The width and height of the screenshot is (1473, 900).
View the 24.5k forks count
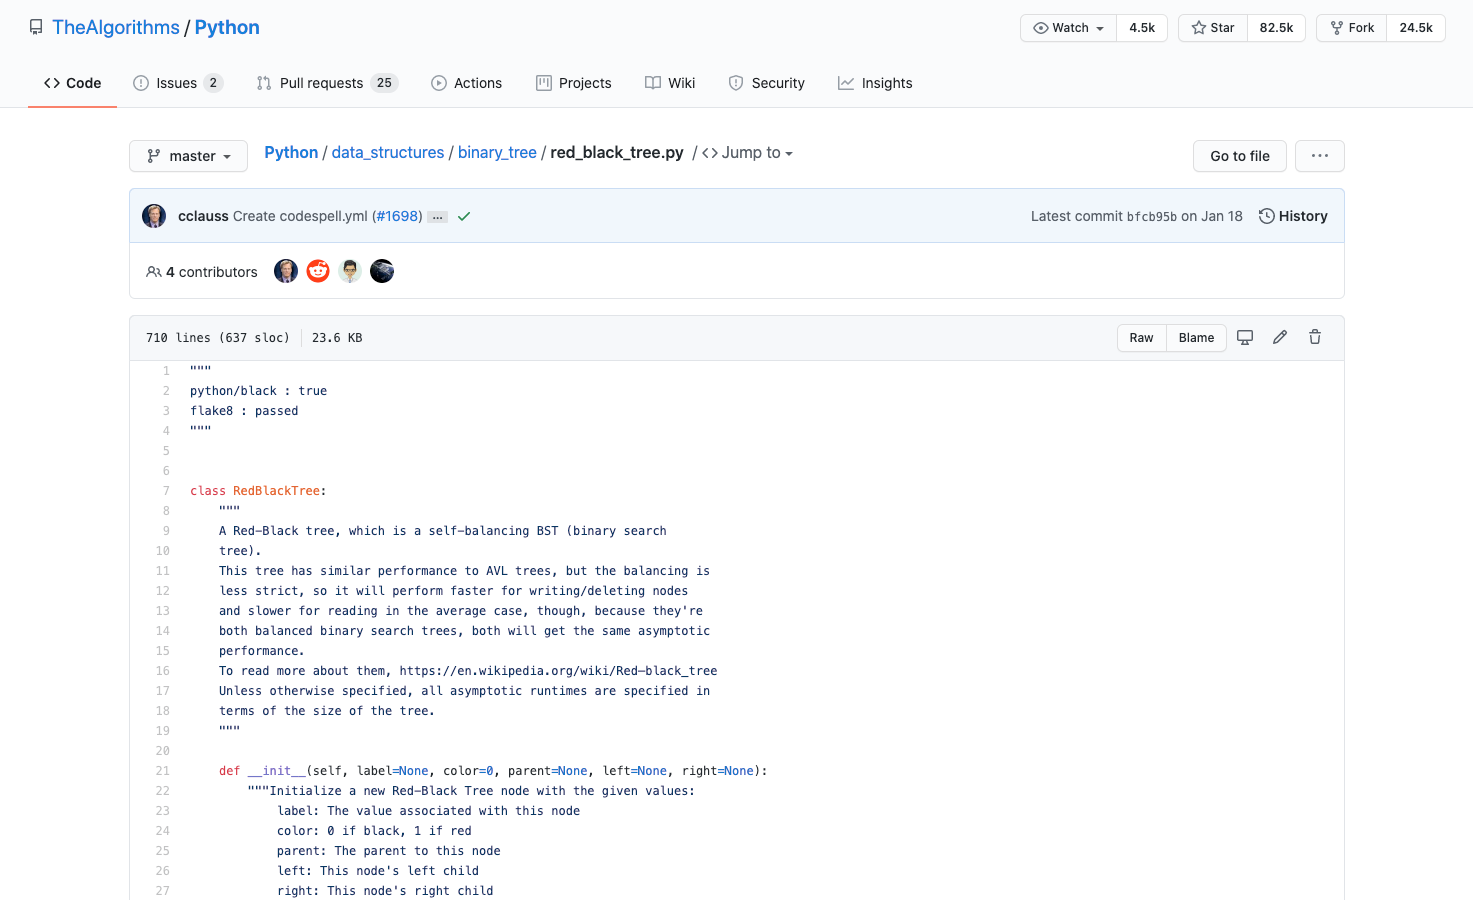(1416, 28)
